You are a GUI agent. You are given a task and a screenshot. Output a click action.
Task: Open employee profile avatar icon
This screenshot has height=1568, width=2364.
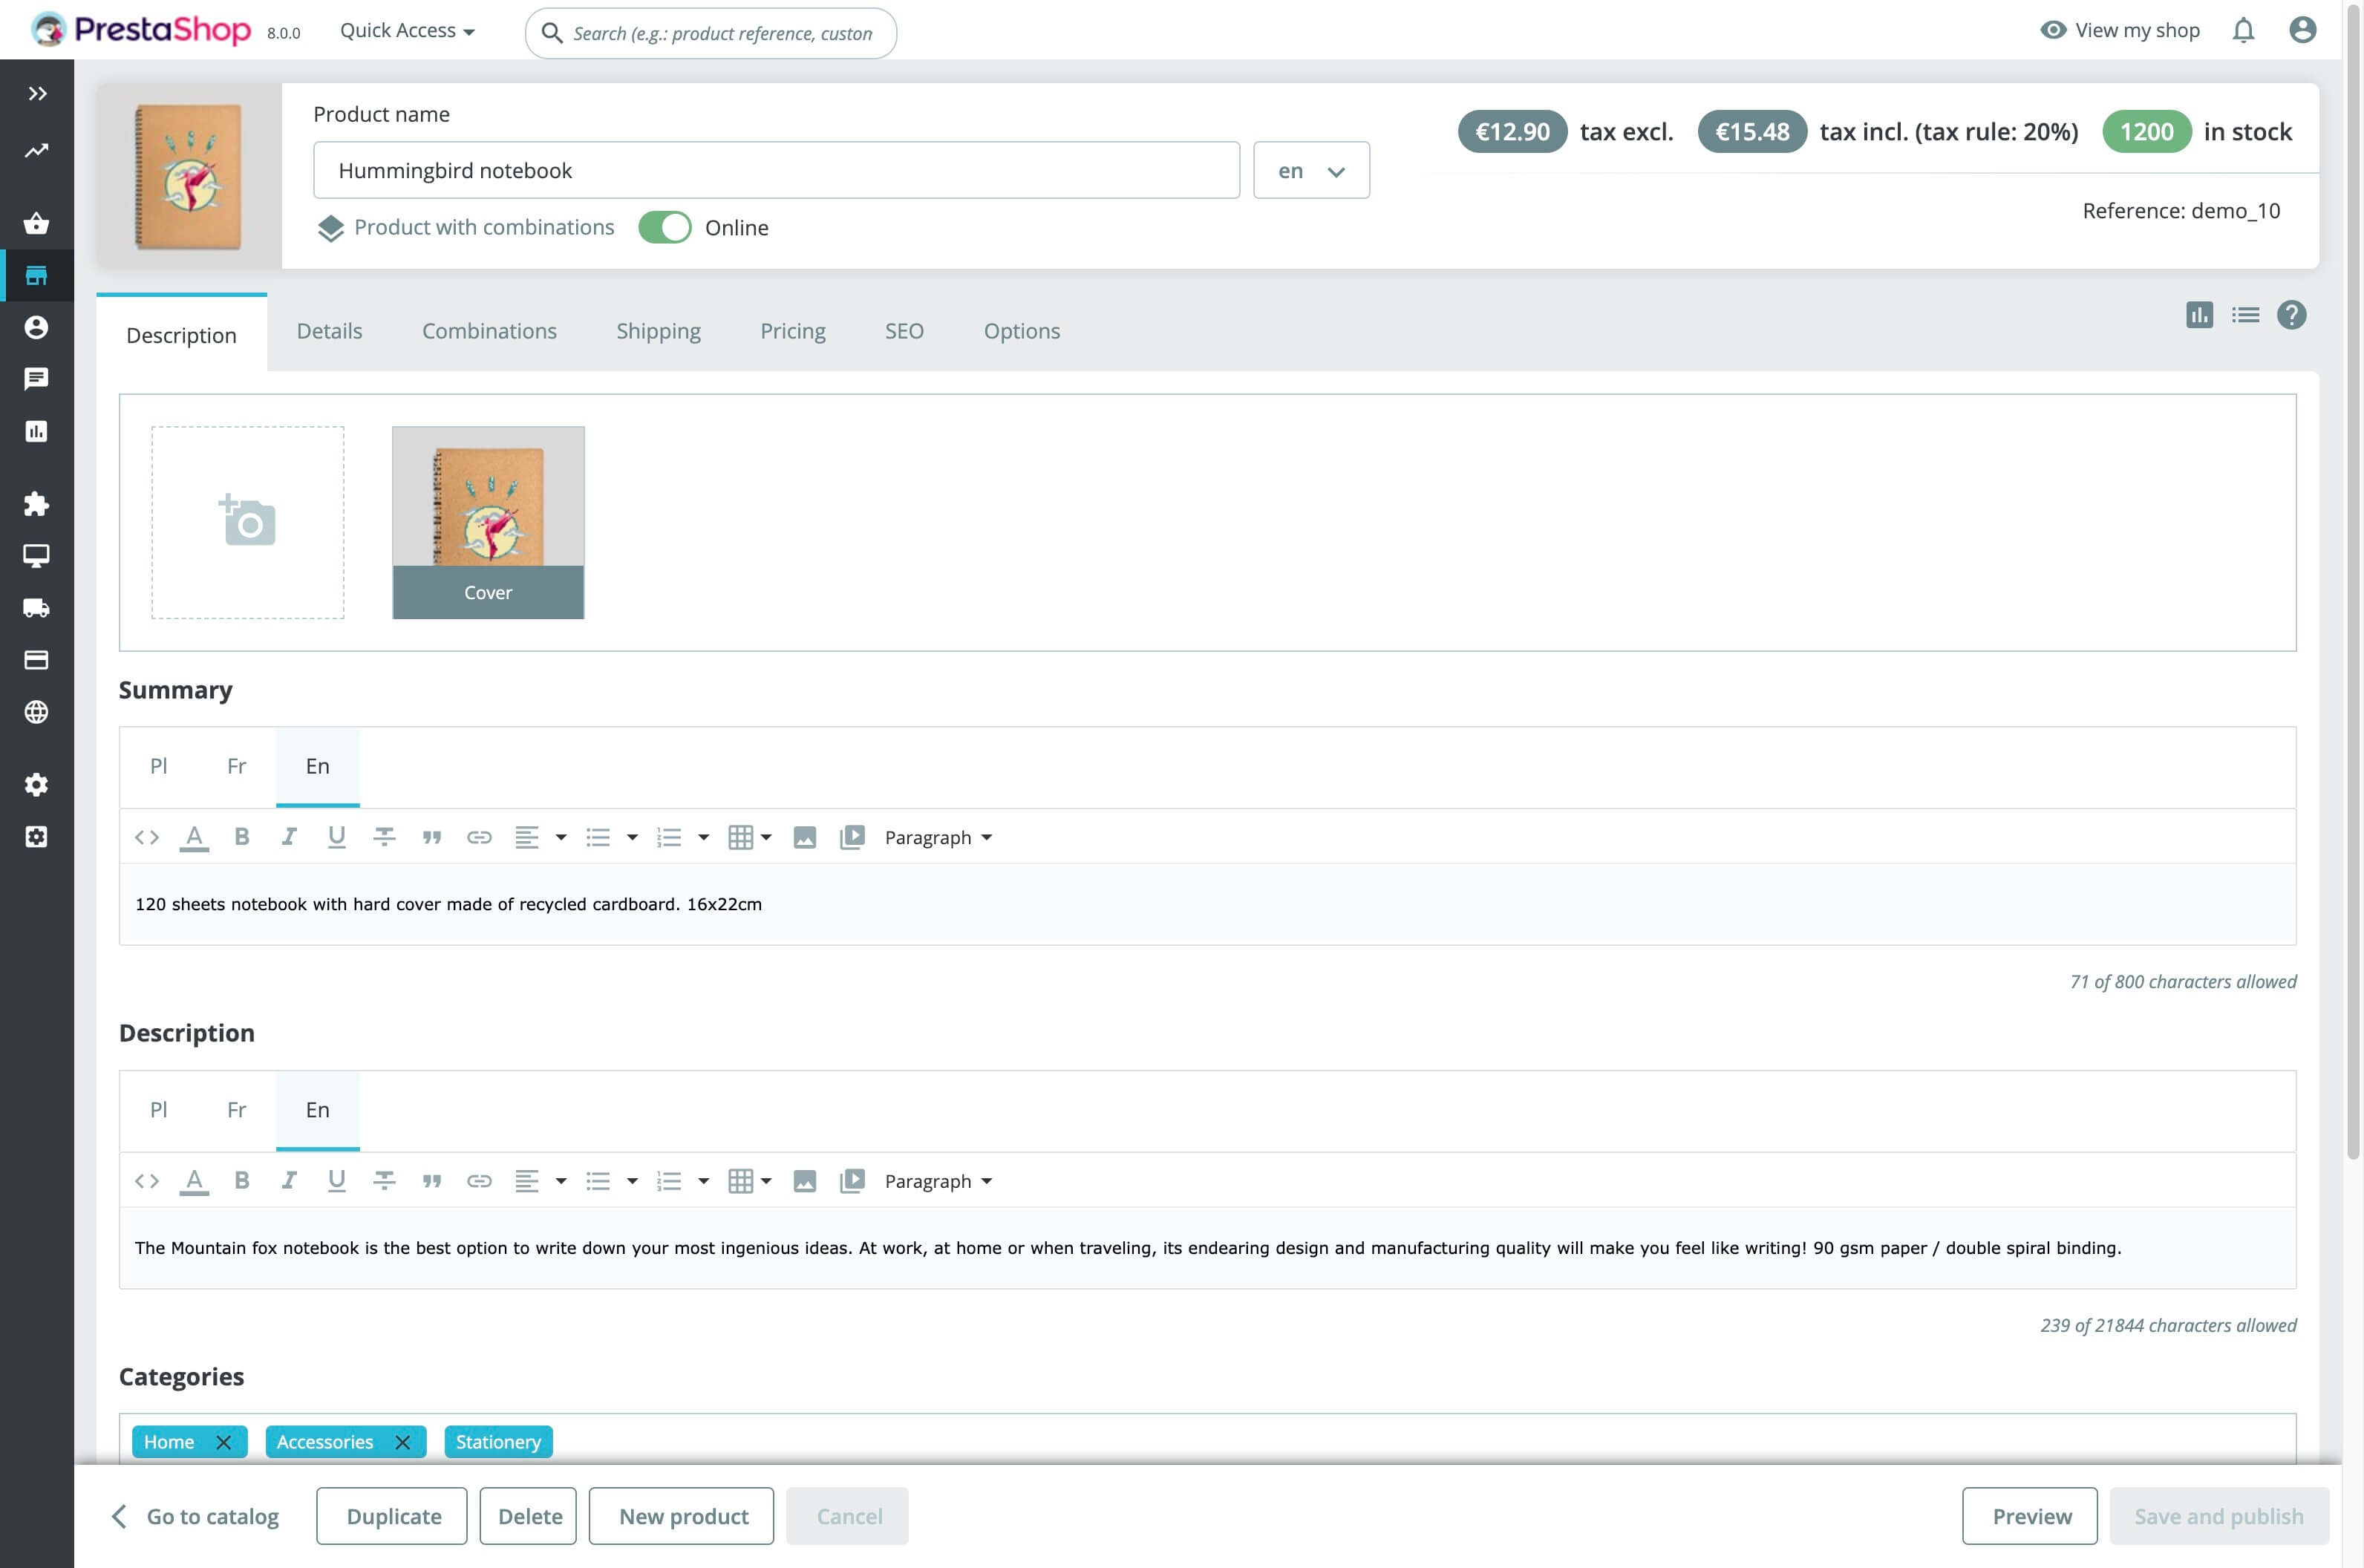point(2302,30)
